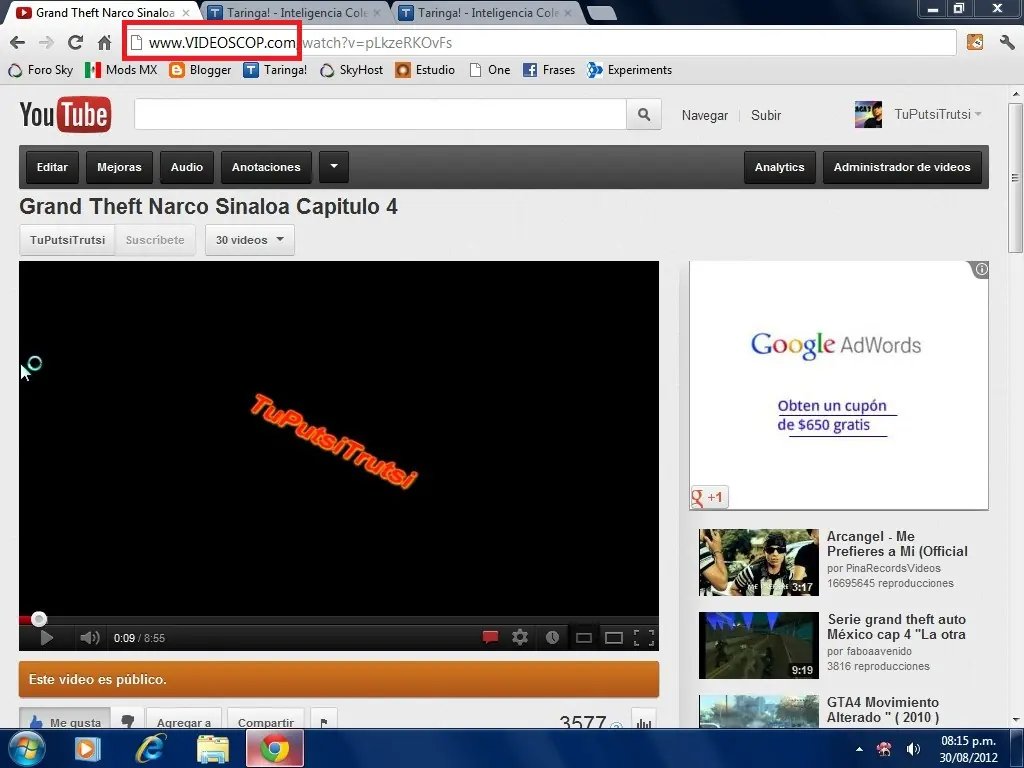This screenshot has width=1024, height=768.
Task: Click the ad info icon
Action: [981, 269]
